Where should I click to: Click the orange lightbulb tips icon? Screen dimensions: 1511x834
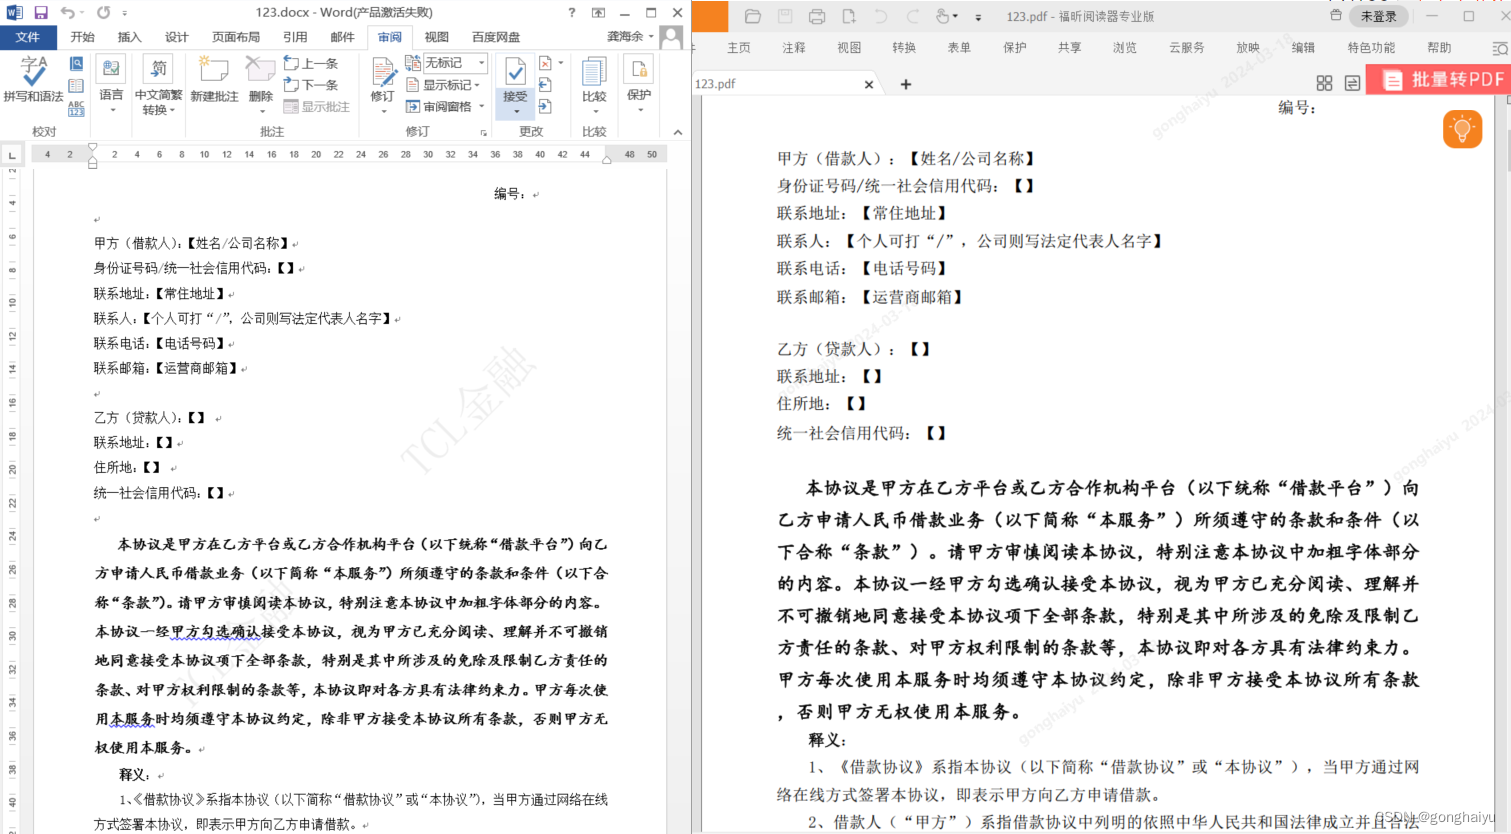(1462, 129)
